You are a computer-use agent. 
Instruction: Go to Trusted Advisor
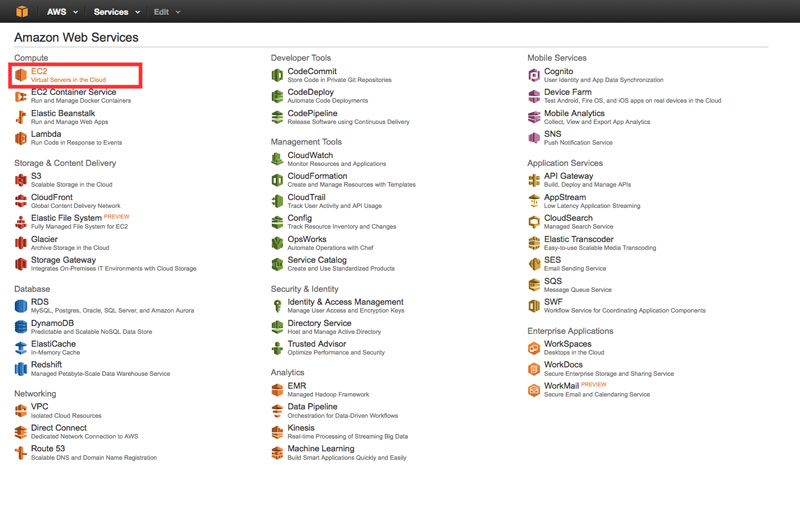pyautogui.click(x=317, y=344)
